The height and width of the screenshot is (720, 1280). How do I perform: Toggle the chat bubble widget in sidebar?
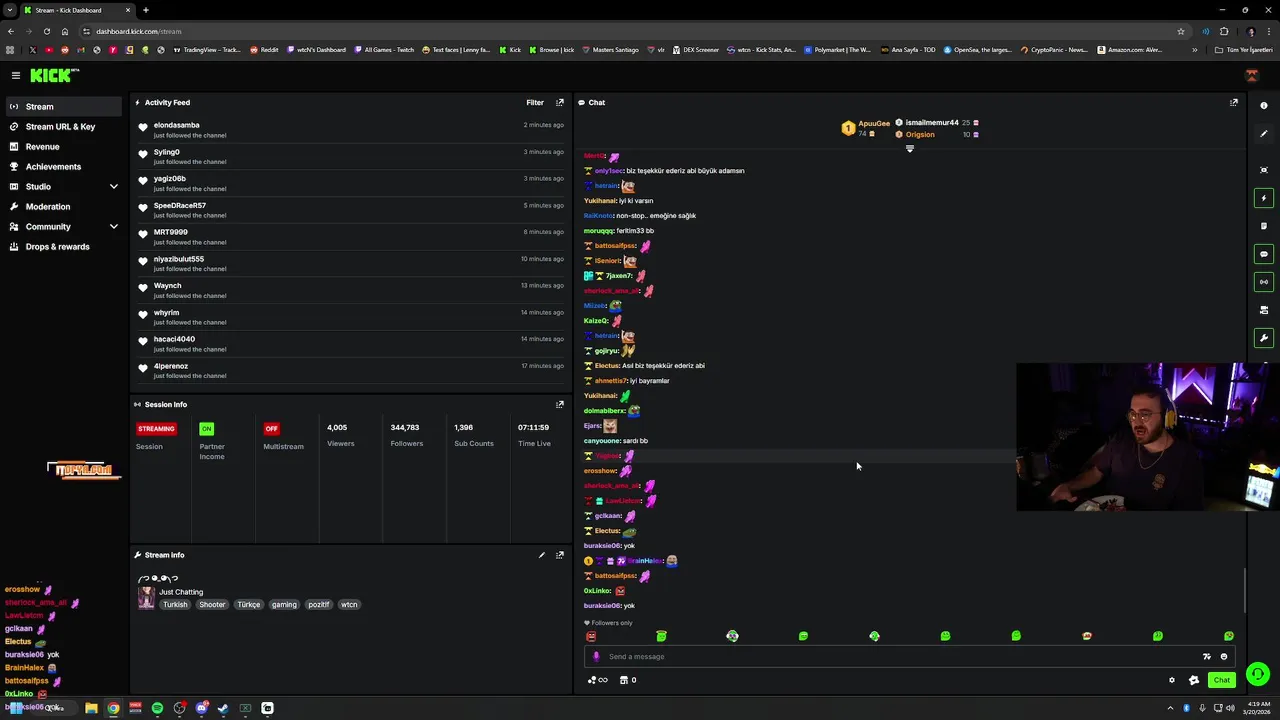click(x=1264, y=254)
